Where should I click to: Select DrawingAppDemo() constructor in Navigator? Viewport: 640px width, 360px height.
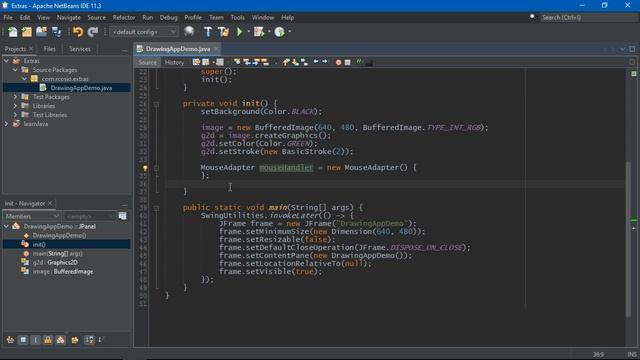59,236
